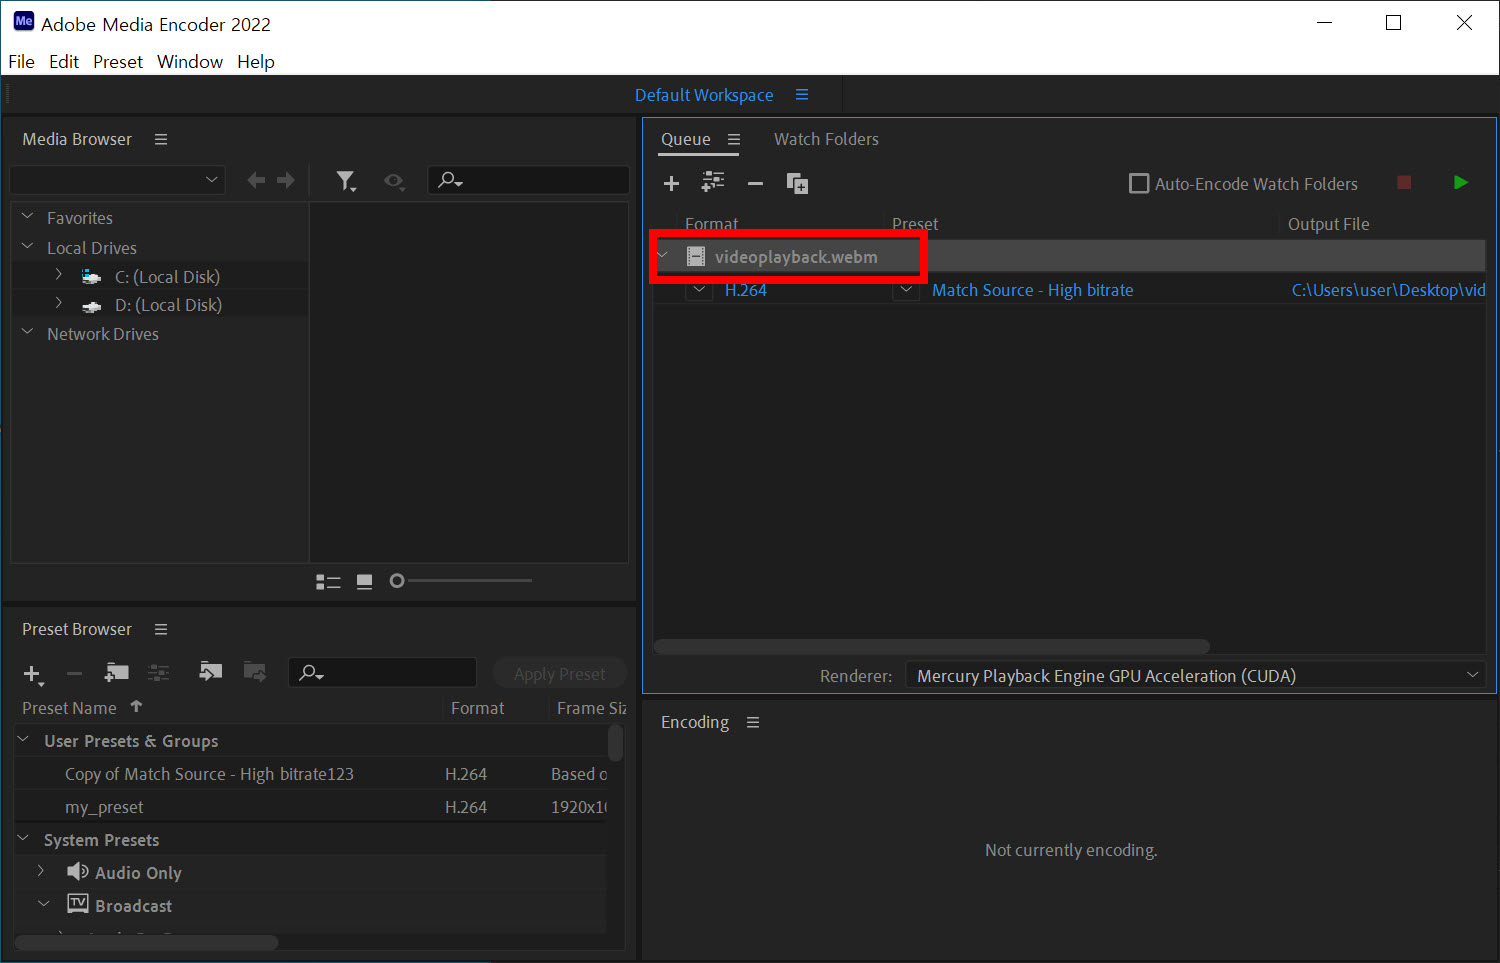
Task: Switch Media Browser to list view
Action: 328,581
